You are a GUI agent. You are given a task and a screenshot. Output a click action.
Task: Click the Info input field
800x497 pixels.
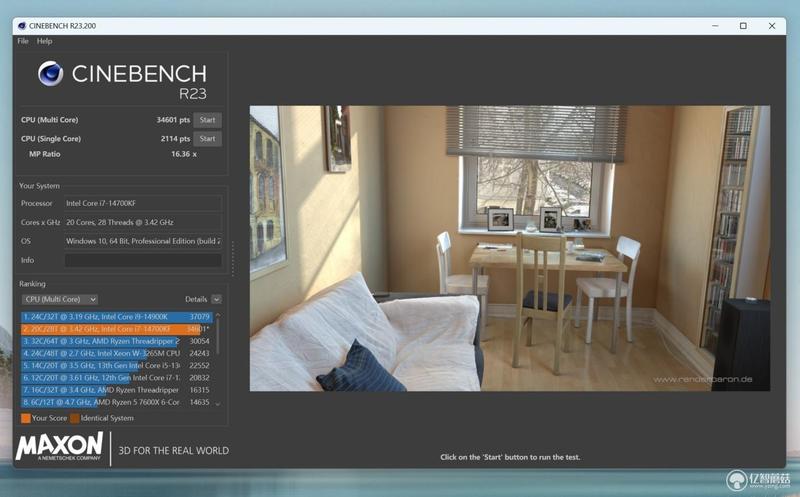coord(143,260)
